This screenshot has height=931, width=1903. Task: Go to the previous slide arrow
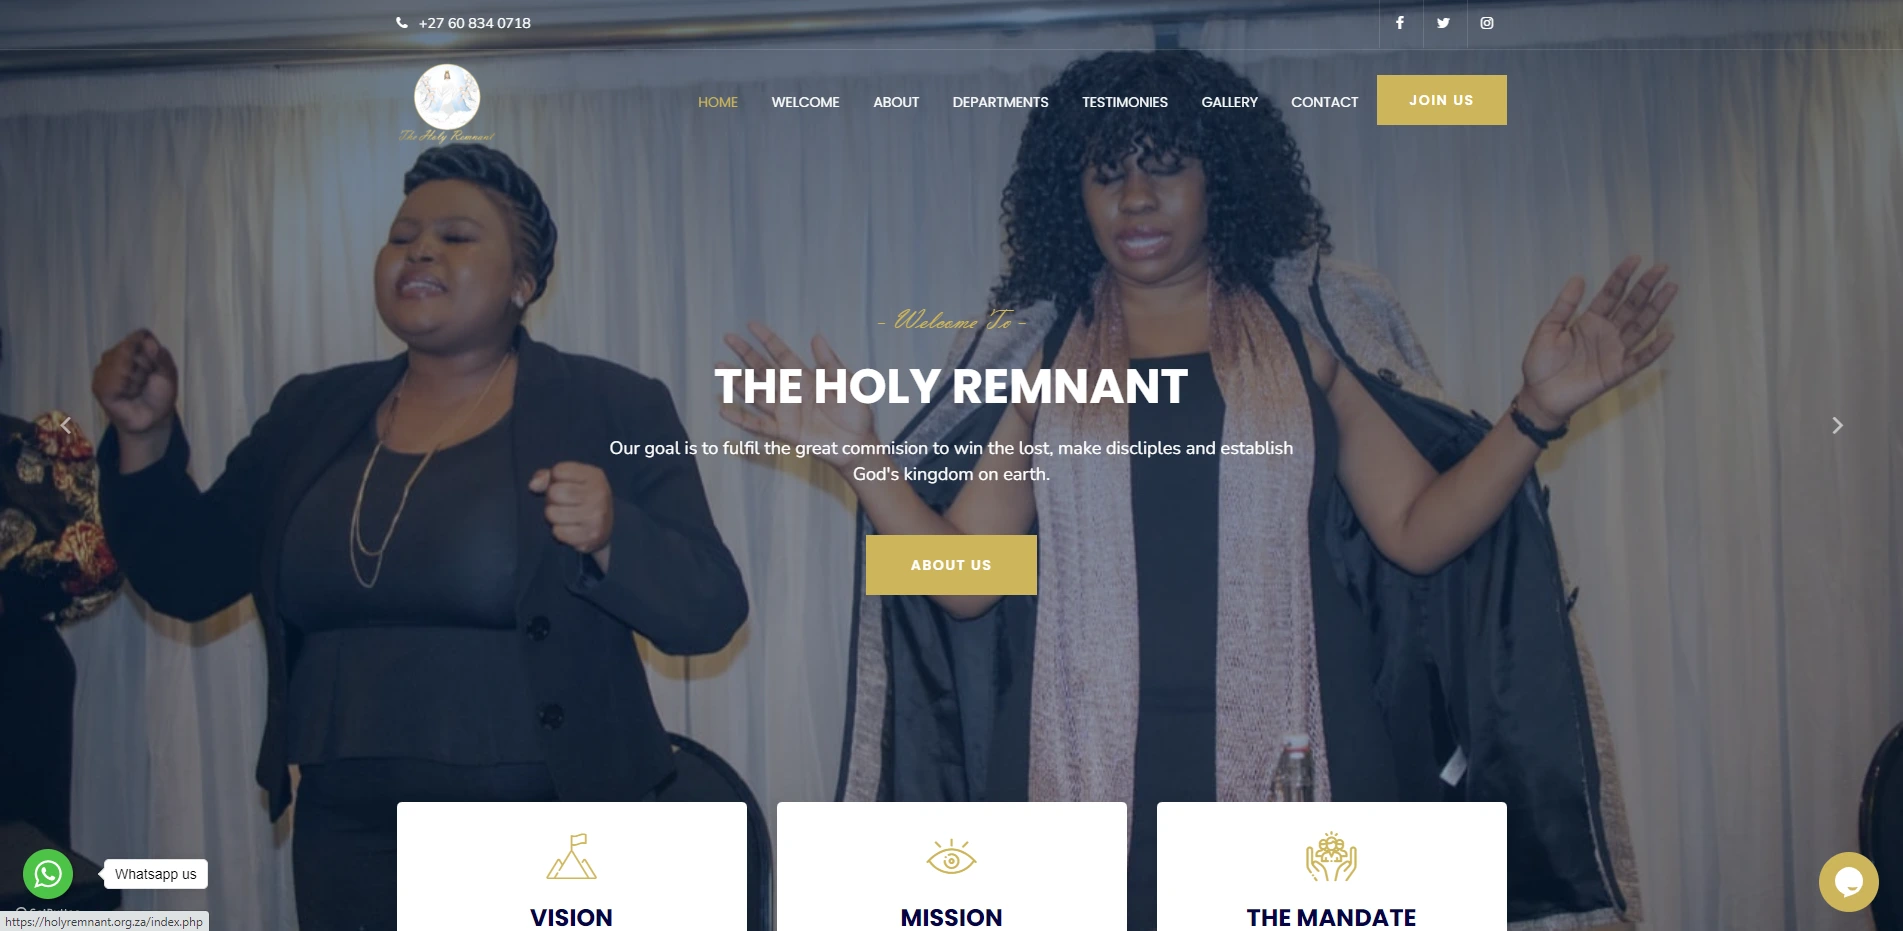point(66,425)
